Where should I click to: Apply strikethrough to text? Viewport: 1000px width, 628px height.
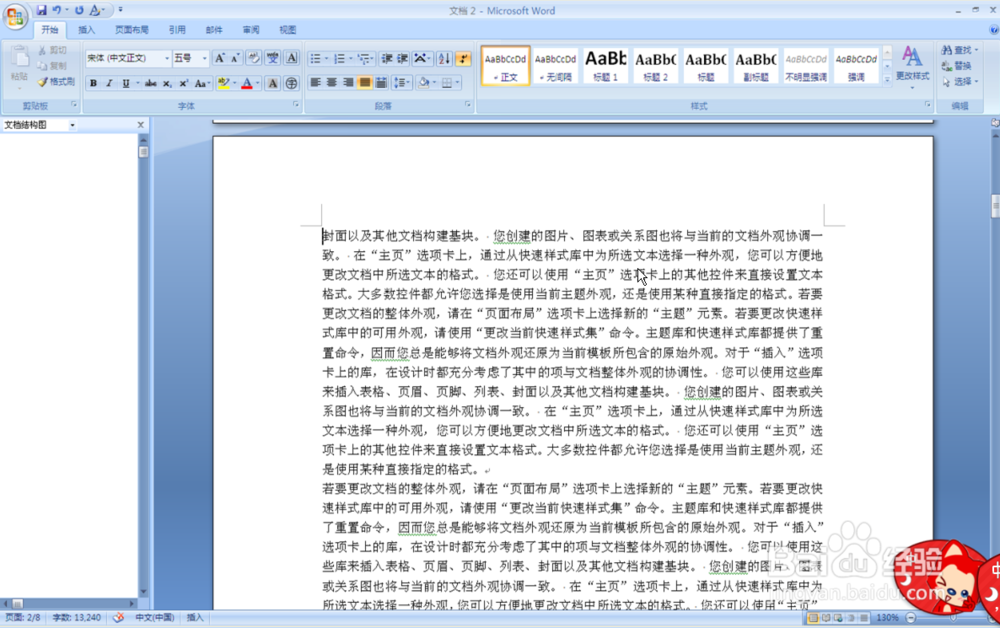pos(151,84)
